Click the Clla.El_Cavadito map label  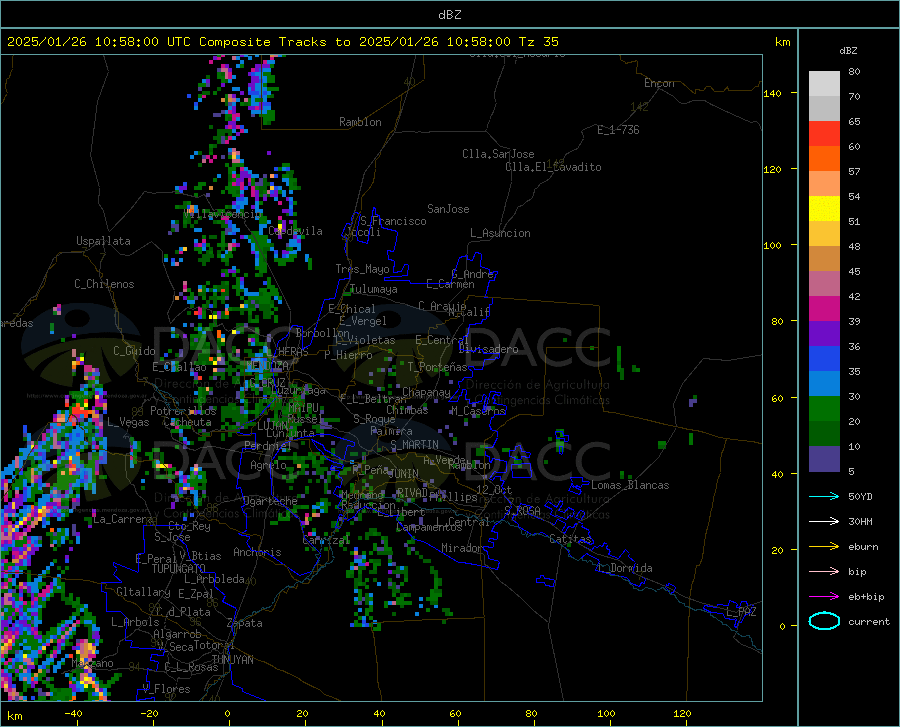(553, 167)
